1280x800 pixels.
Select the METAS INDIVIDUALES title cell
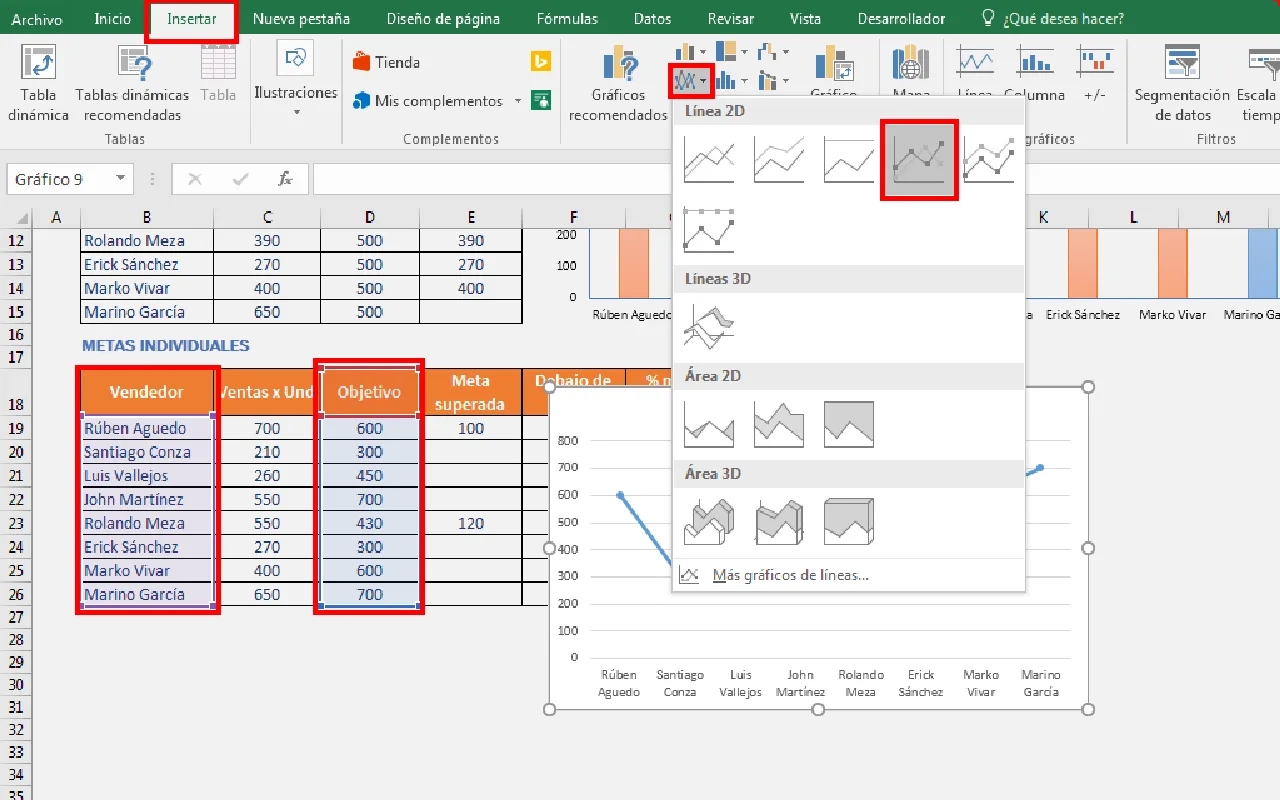(x=166, y=345)
